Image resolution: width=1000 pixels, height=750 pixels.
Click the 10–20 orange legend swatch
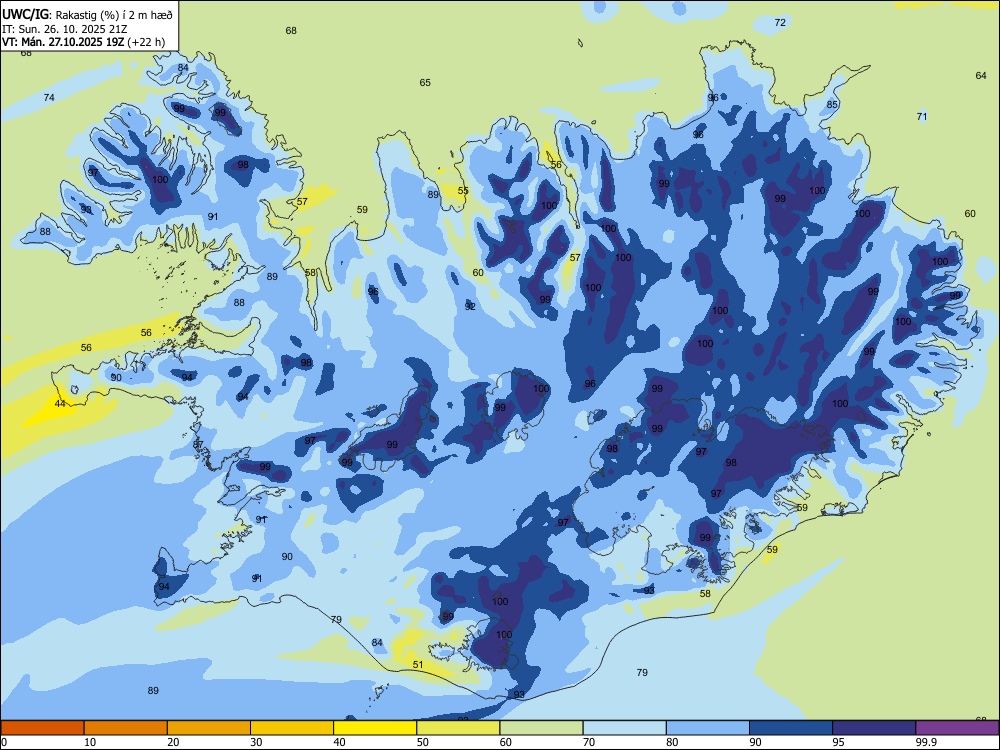[126, 728]
